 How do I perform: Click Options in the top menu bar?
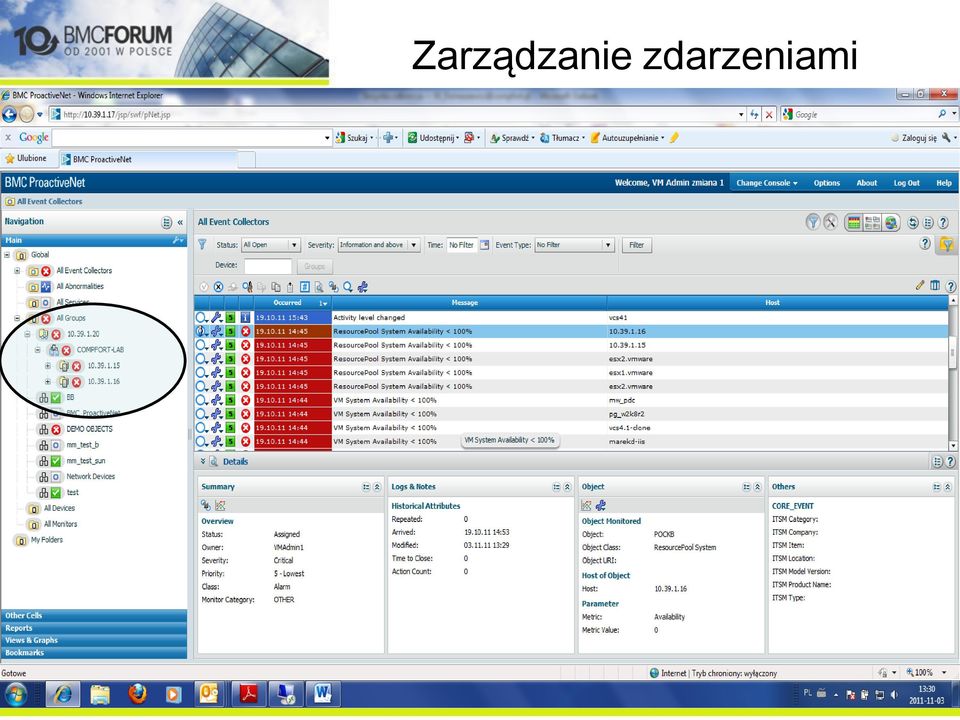pos(827,183)
